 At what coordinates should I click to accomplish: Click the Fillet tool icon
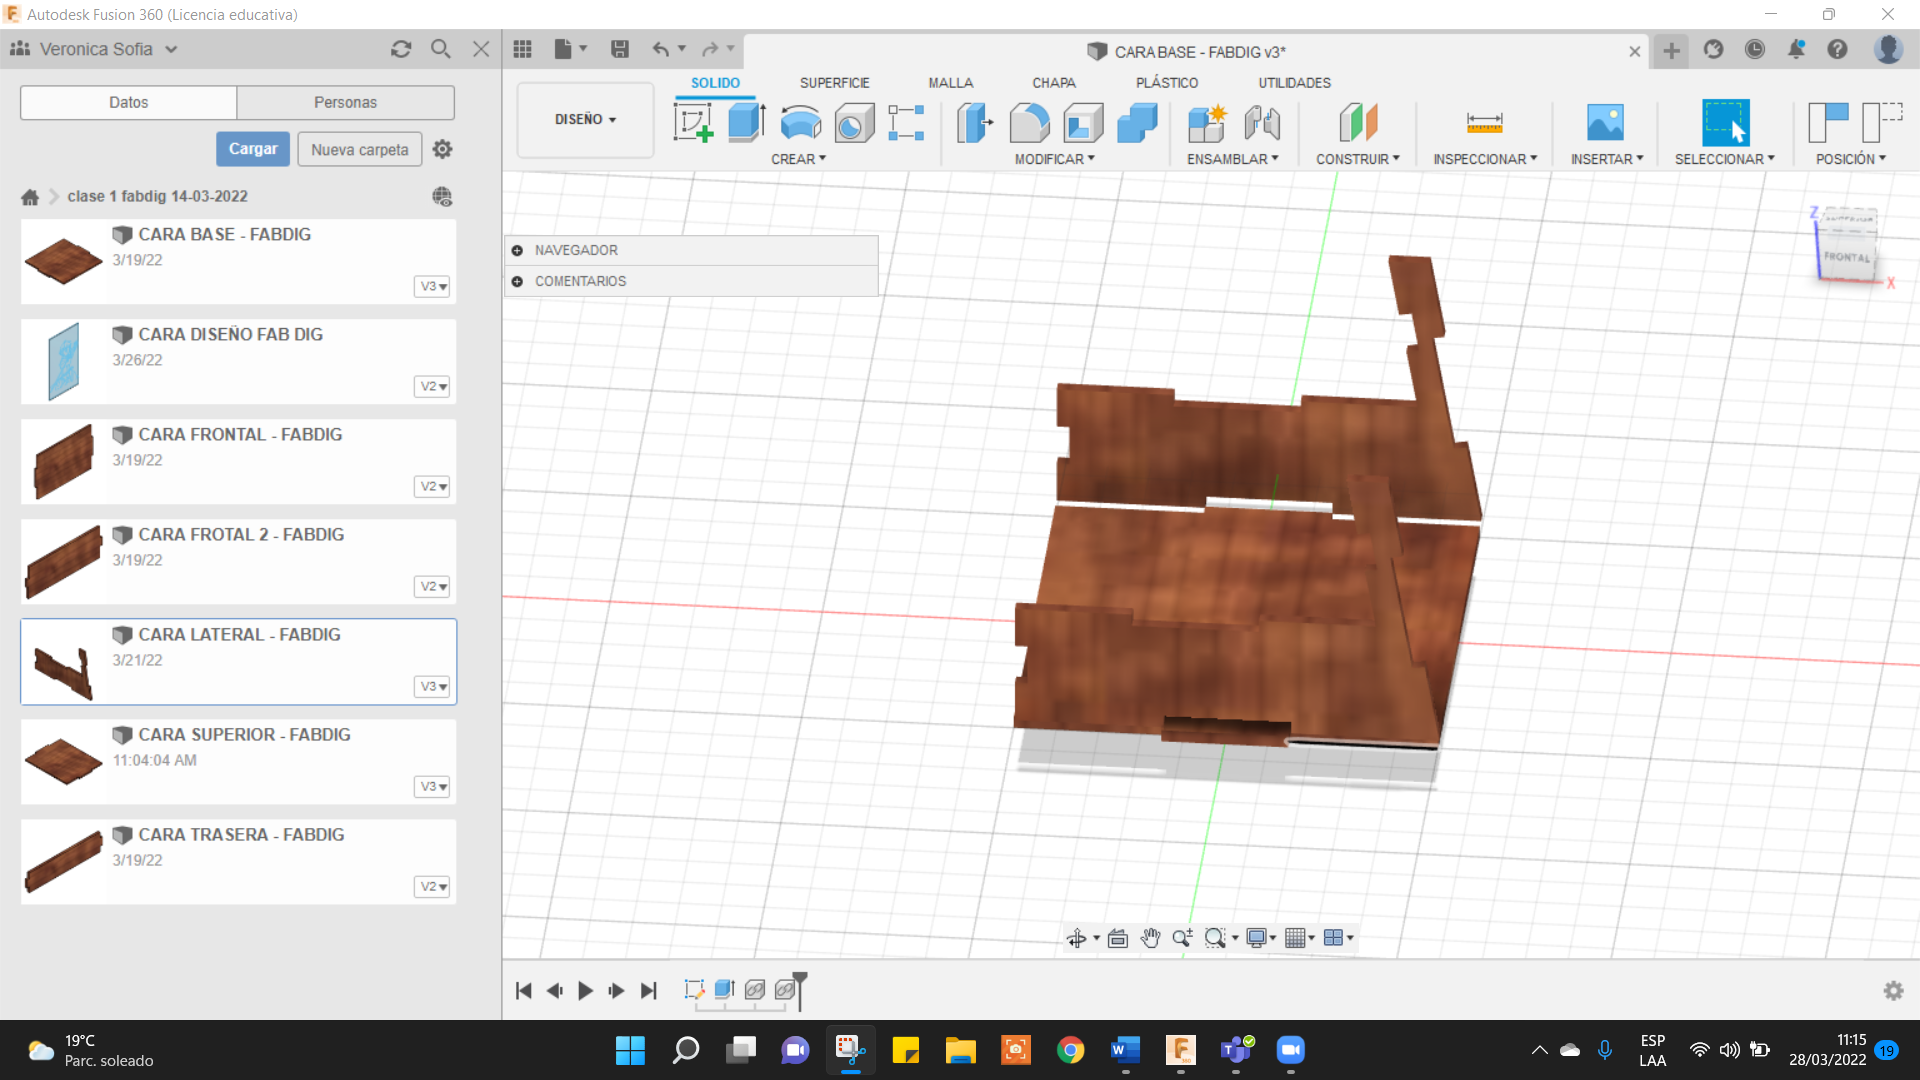coord(1029,123)
